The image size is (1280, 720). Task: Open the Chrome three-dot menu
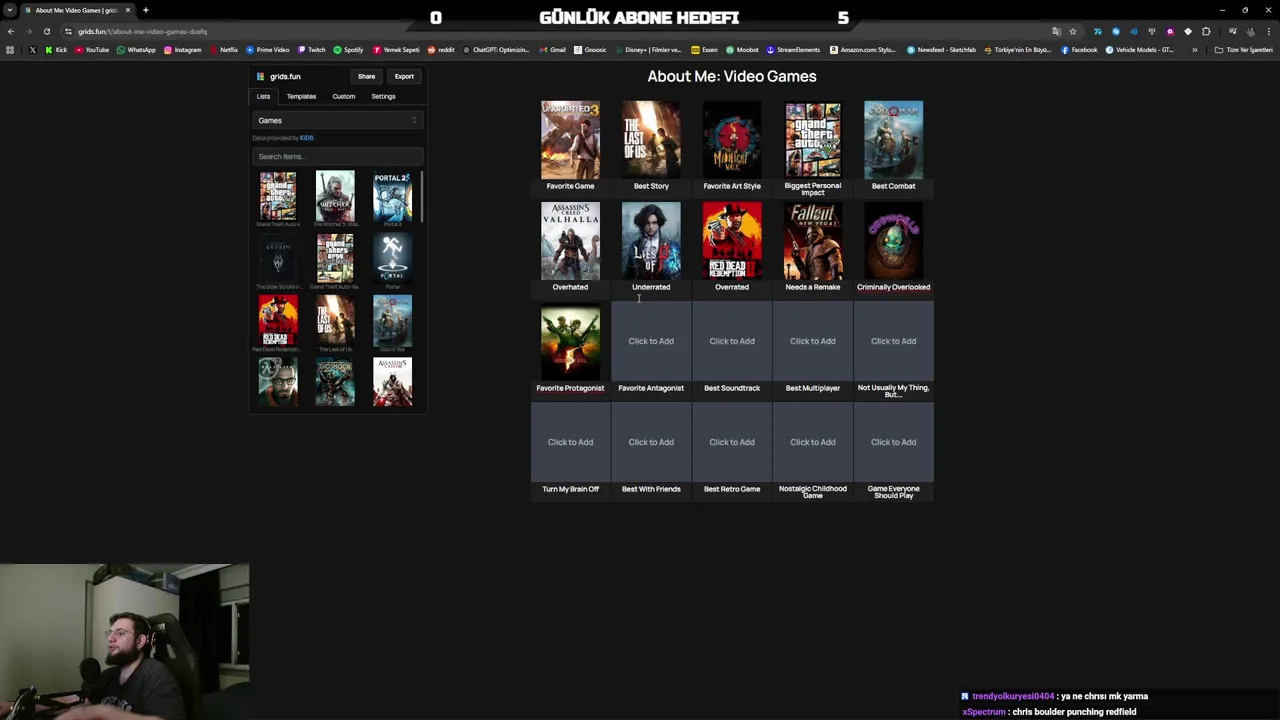pyautogui.click(x=1270, y=31)
